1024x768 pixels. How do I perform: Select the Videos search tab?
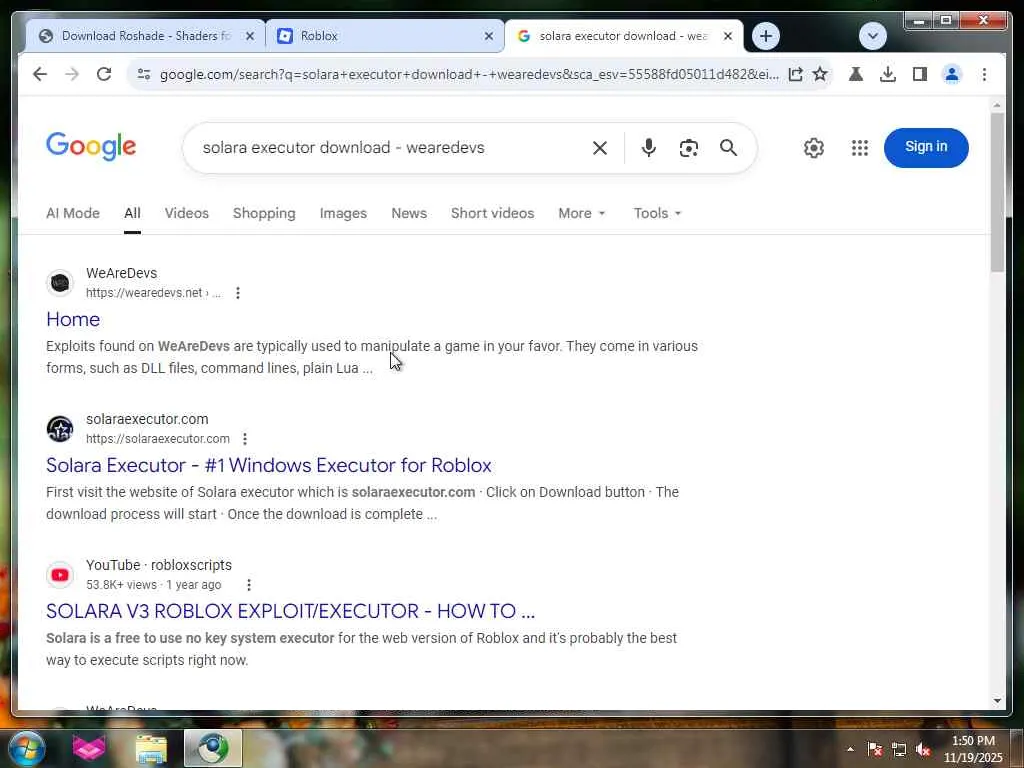187,214
